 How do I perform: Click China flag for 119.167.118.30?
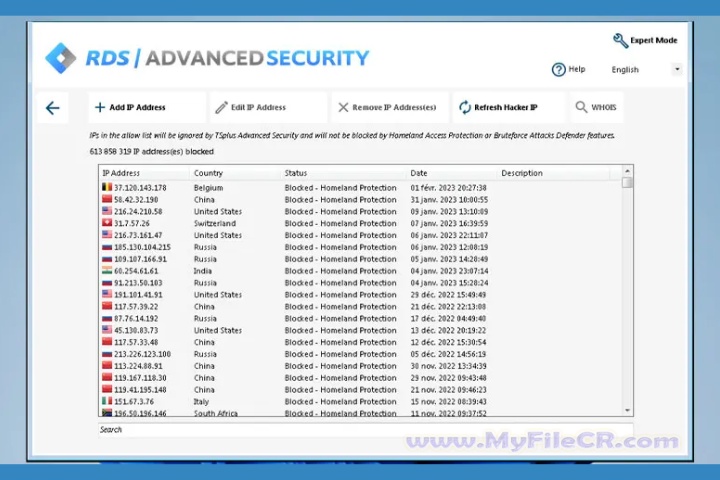(x=107, y=378)
